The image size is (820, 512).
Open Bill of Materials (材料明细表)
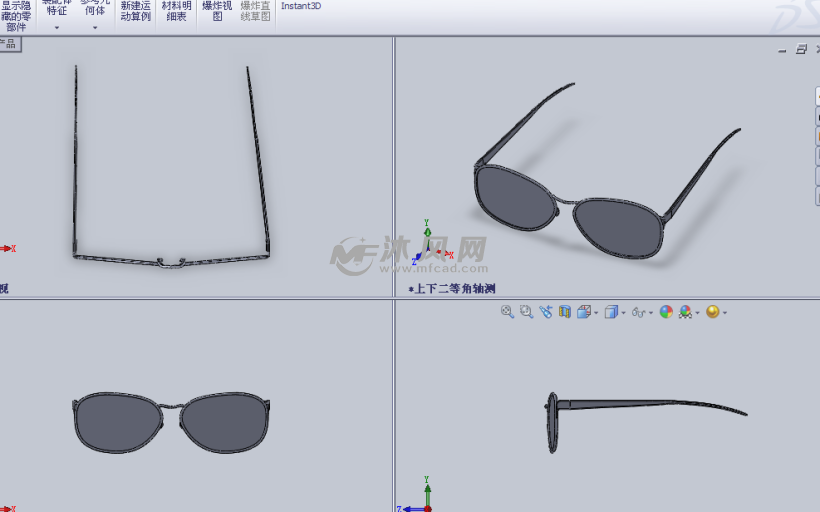point(175,11)
